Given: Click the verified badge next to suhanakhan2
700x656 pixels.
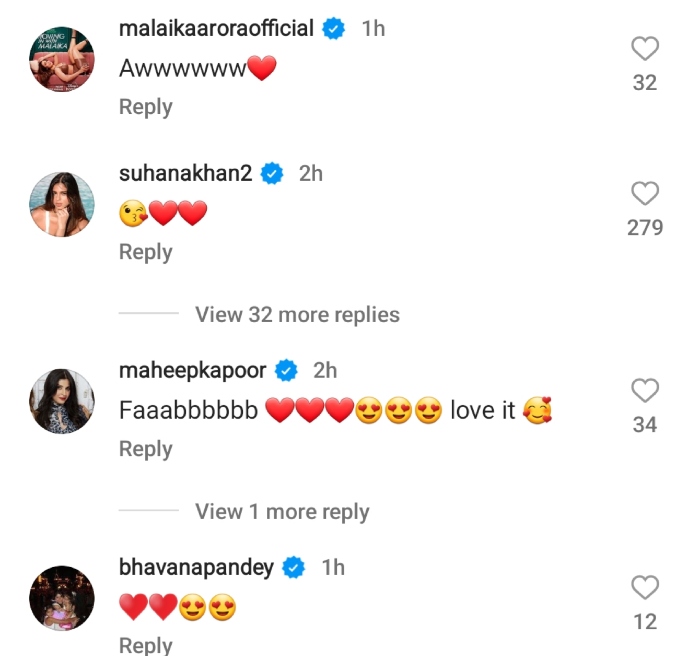Looking at the screenshot, I should click(x=271, y=174).
